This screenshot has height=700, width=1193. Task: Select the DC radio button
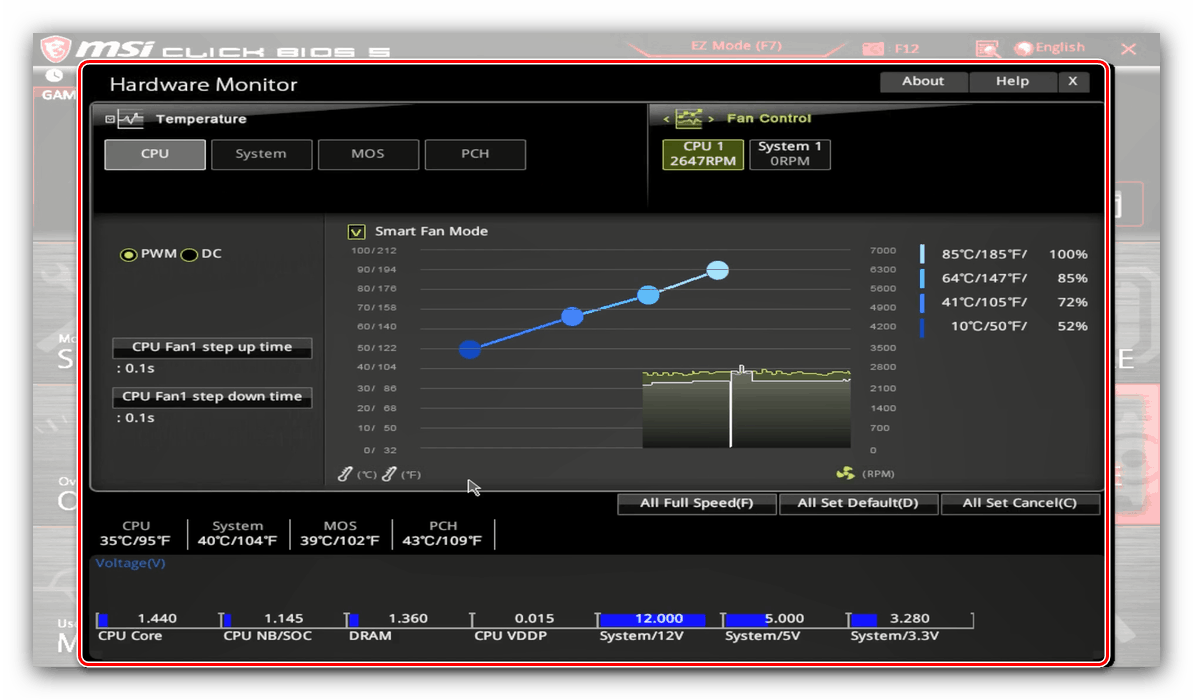click(x=189, y=254)
